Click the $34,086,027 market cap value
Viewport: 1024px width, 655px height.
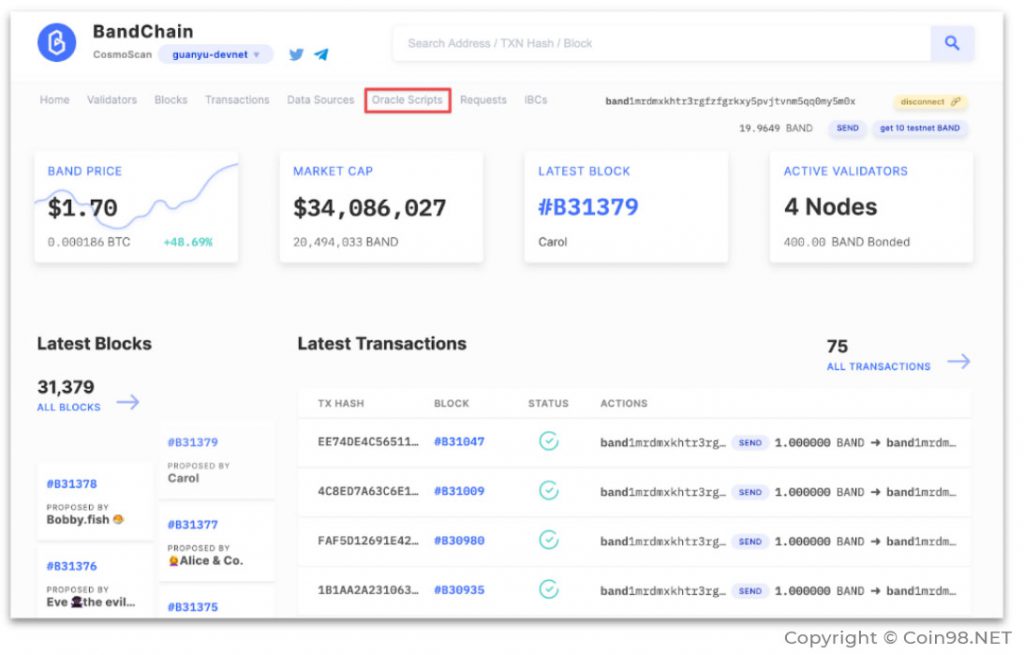click(370, 208)
